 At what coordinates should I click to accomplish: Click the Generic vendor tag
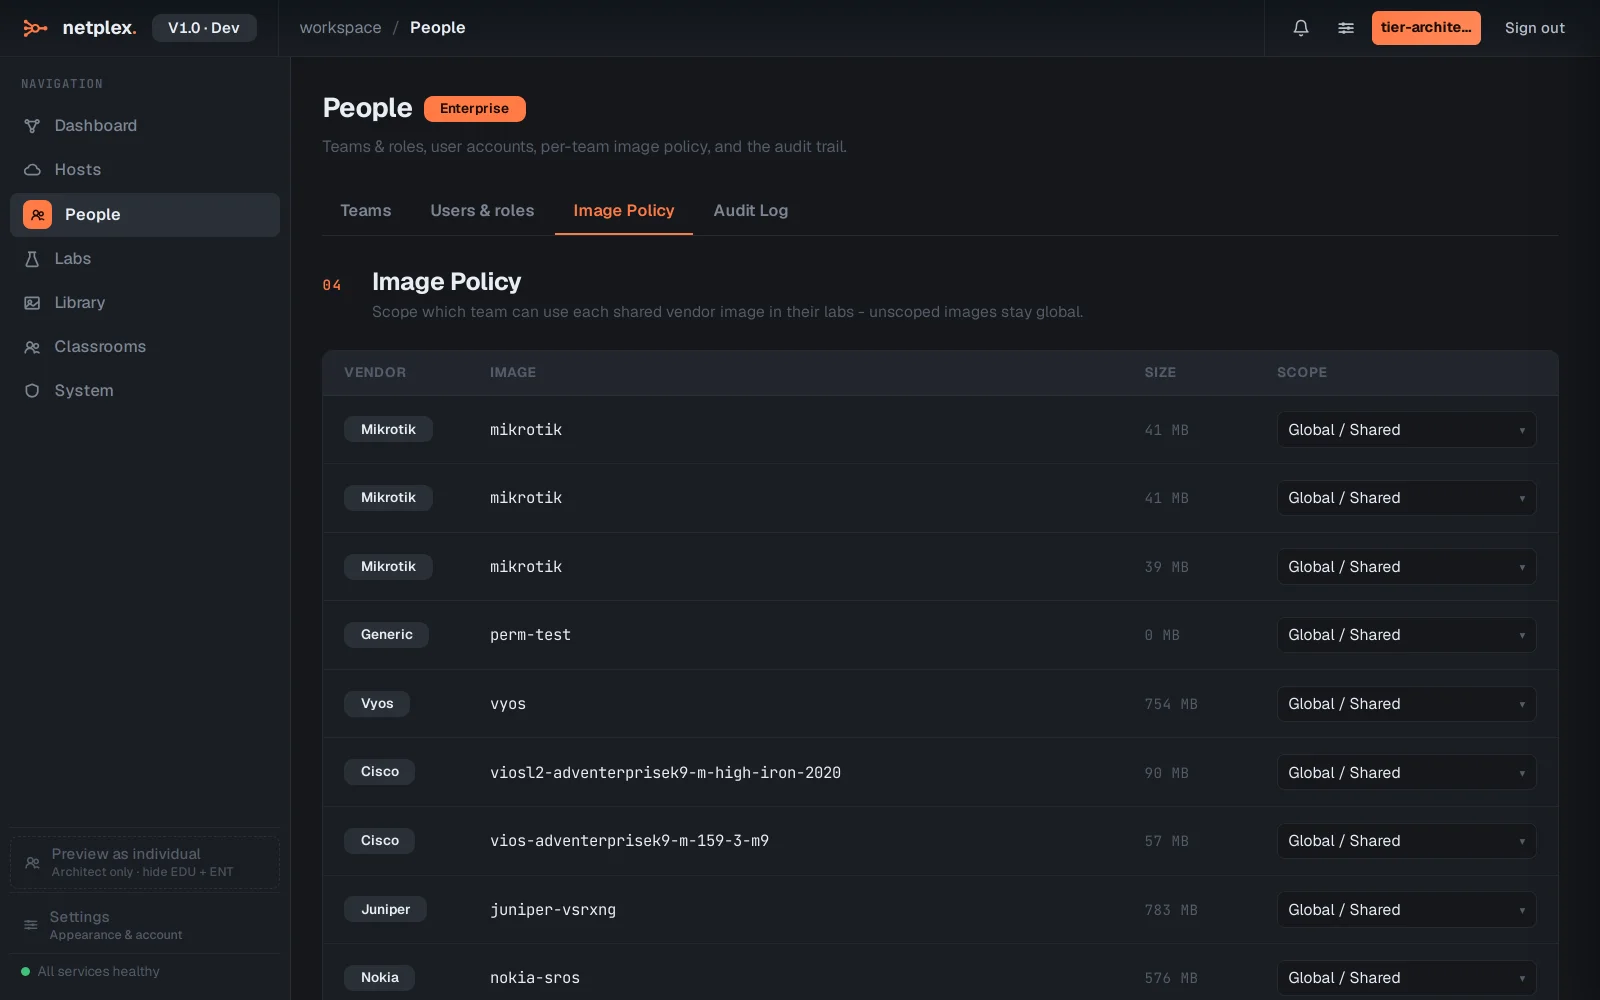point(386,635)
